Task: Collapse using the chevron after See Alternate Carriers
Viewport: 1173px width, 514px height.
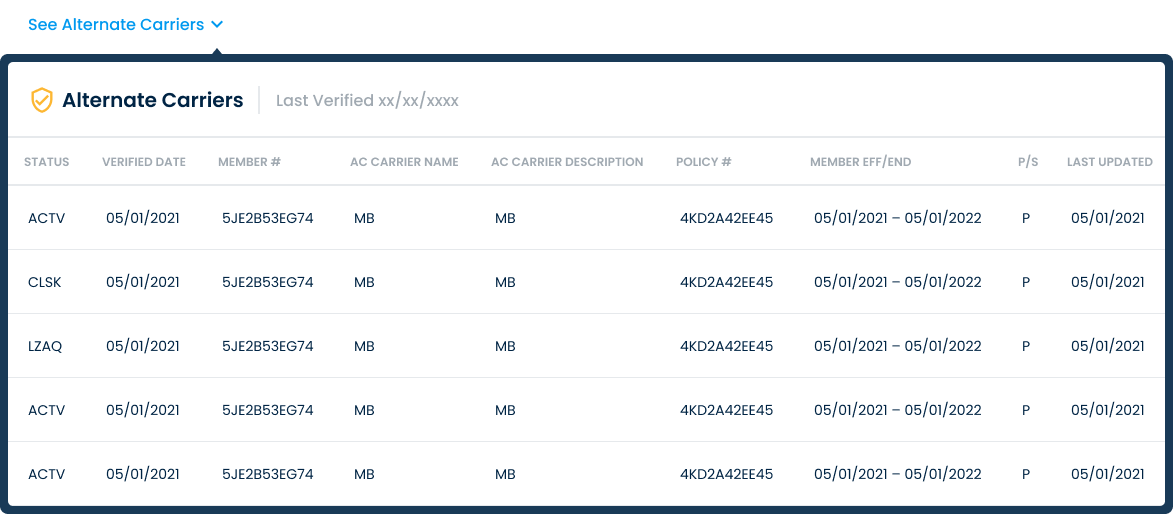Action: pos(218,25)
